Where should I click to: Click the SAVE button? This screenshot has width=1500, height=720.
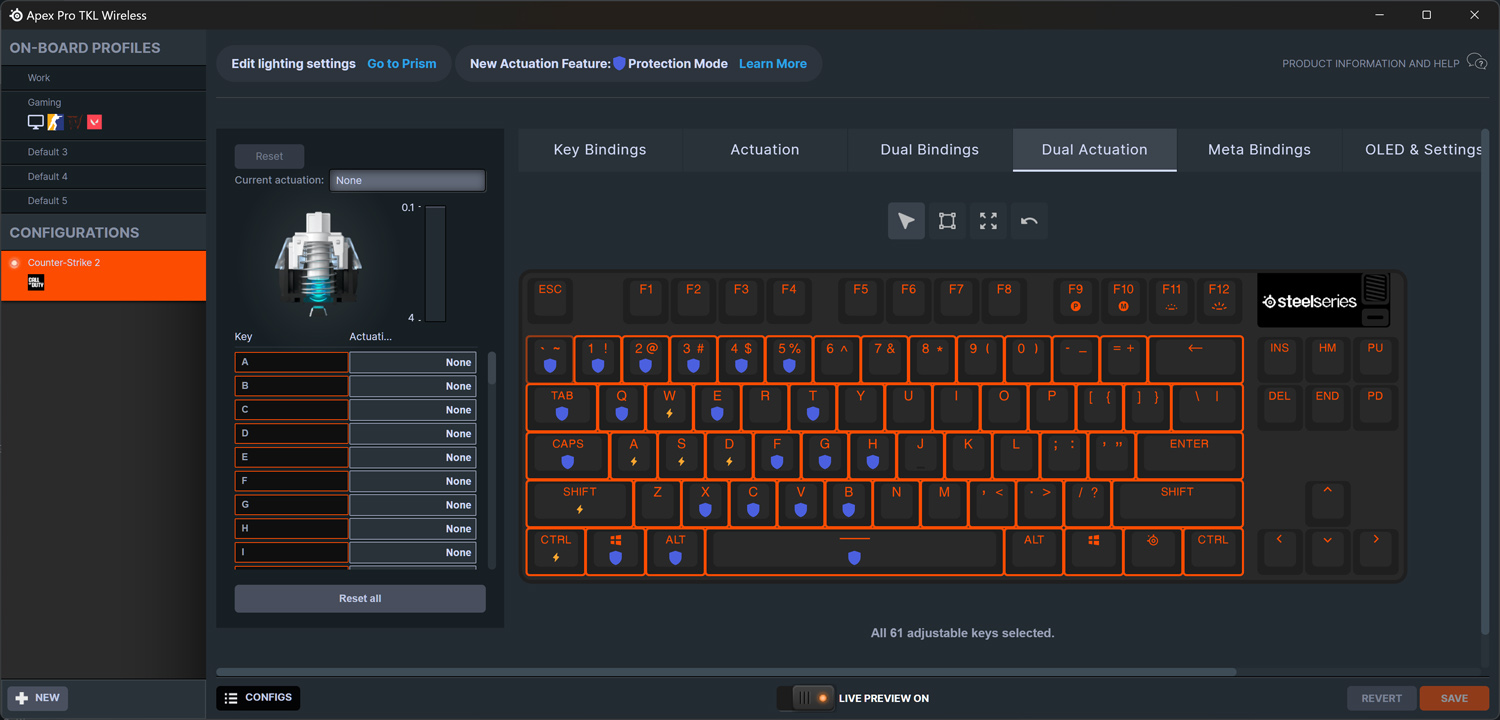1454,698
